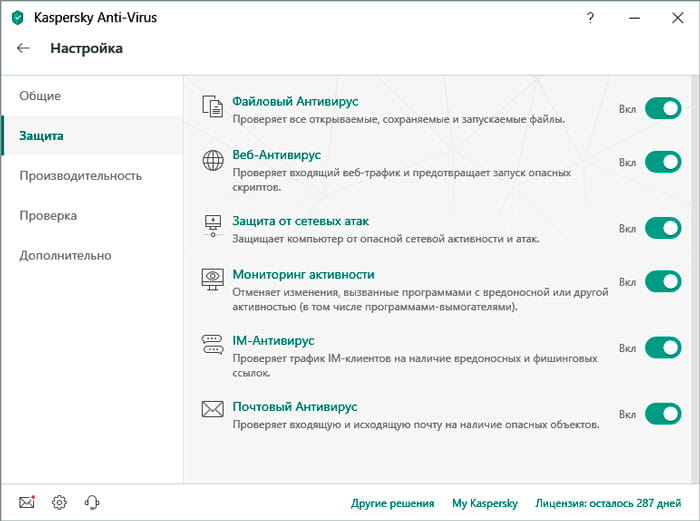Open Защита от сетевых атак link
The height and width of the screenshot is (521, 700).
coord(300,221)
